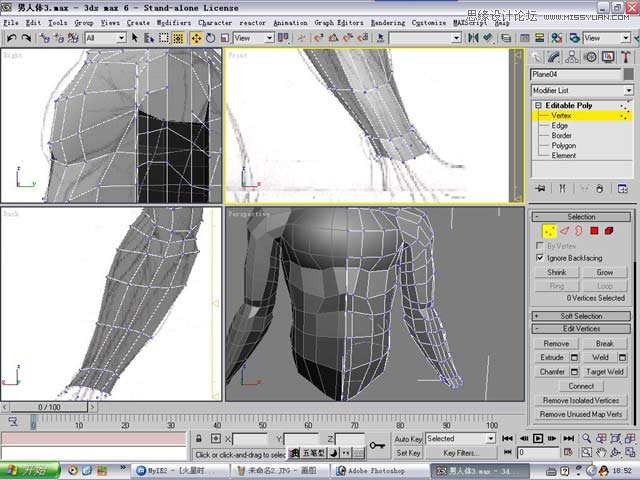Click Remove Isolated Vertices button
640x480 pixels.
(581, 400)
